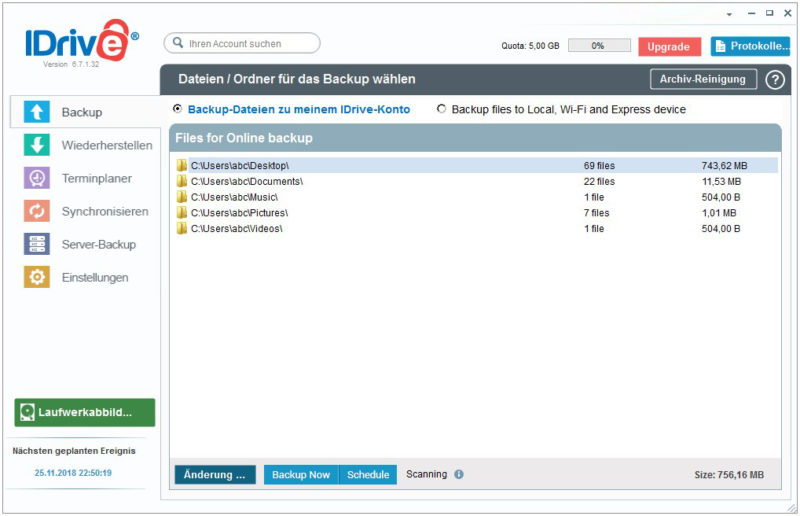Click the 743,62 MB size value

pyautogui.click(x=724, y=165)
